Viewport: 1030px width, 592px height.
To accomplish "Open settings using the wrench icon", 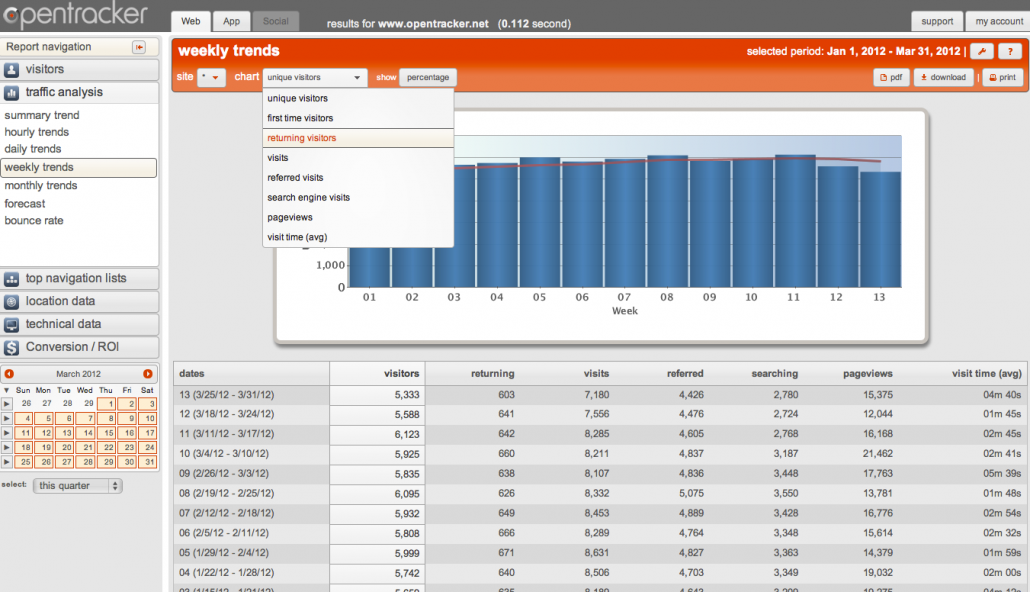I will tap(984, 50).
